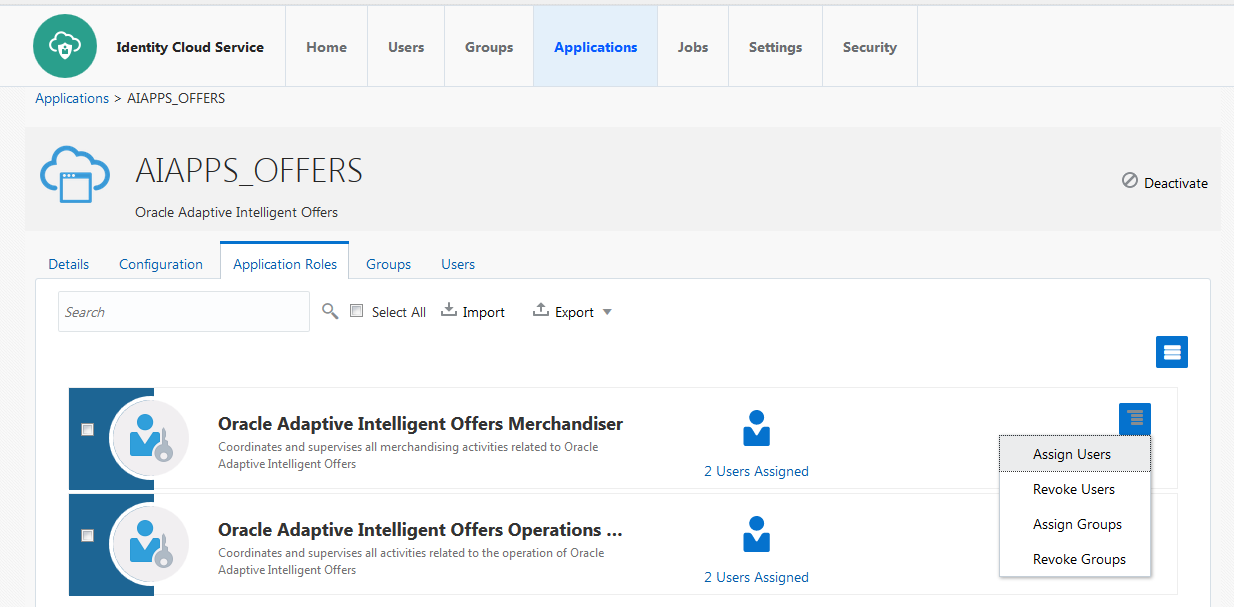Click the Identity Cloud Service logo icon
This screenshot has width=1234, height=607.
(x=64, y=46)
